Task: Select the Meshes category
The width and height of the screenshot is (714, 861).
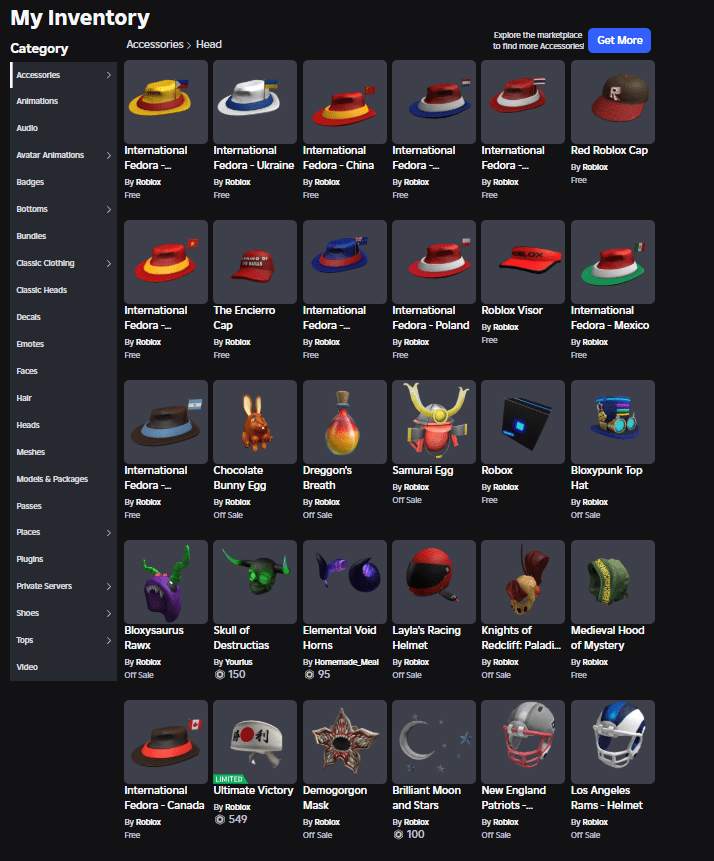Action: 63,452
